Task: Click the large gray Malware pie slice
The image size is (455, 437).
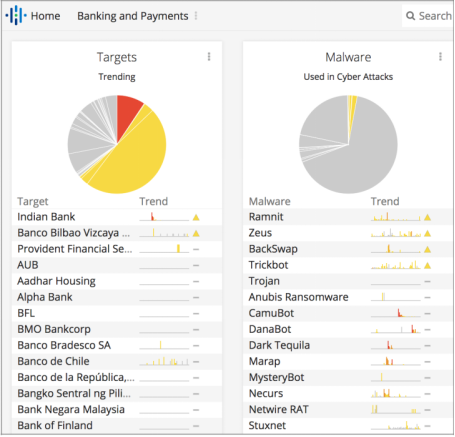Action: pyautogui.click(x=363, y=157)
